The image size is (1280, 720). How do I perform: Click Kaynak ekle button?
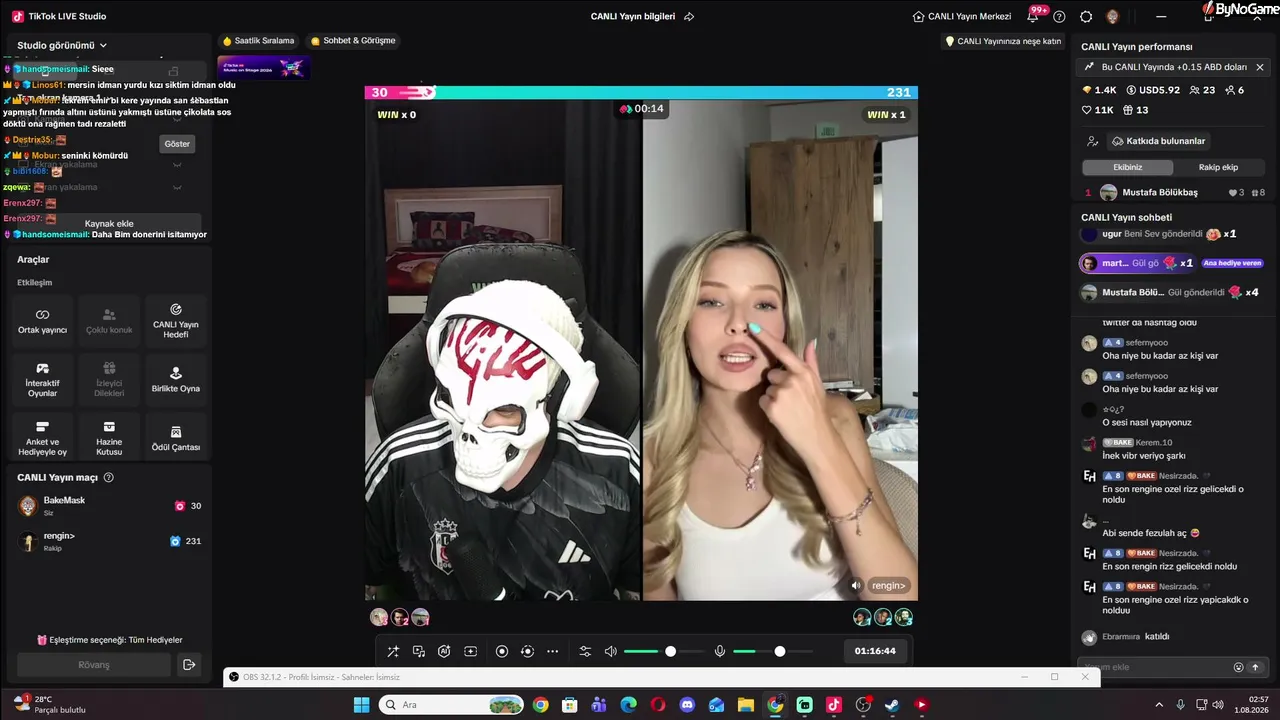coord(109,224)
